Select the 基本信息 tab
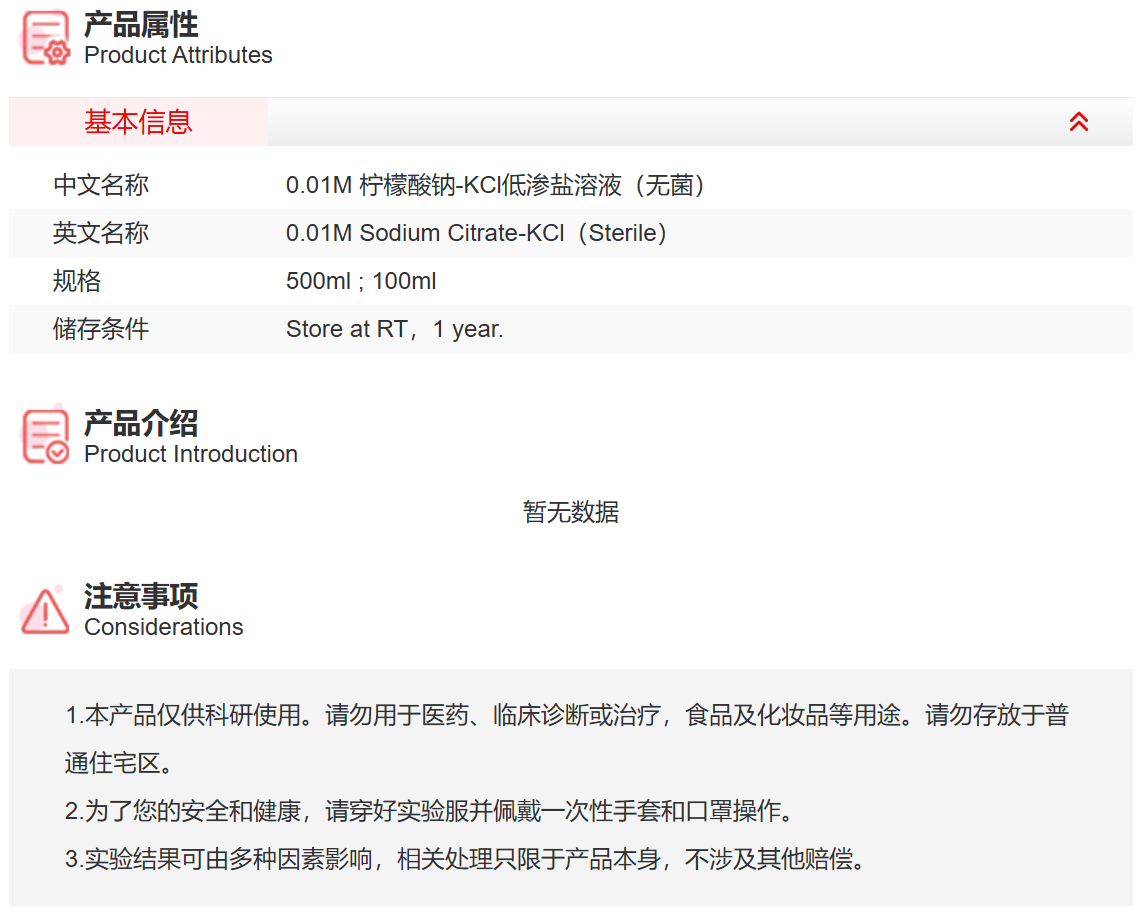 click(x=138, y=122)
